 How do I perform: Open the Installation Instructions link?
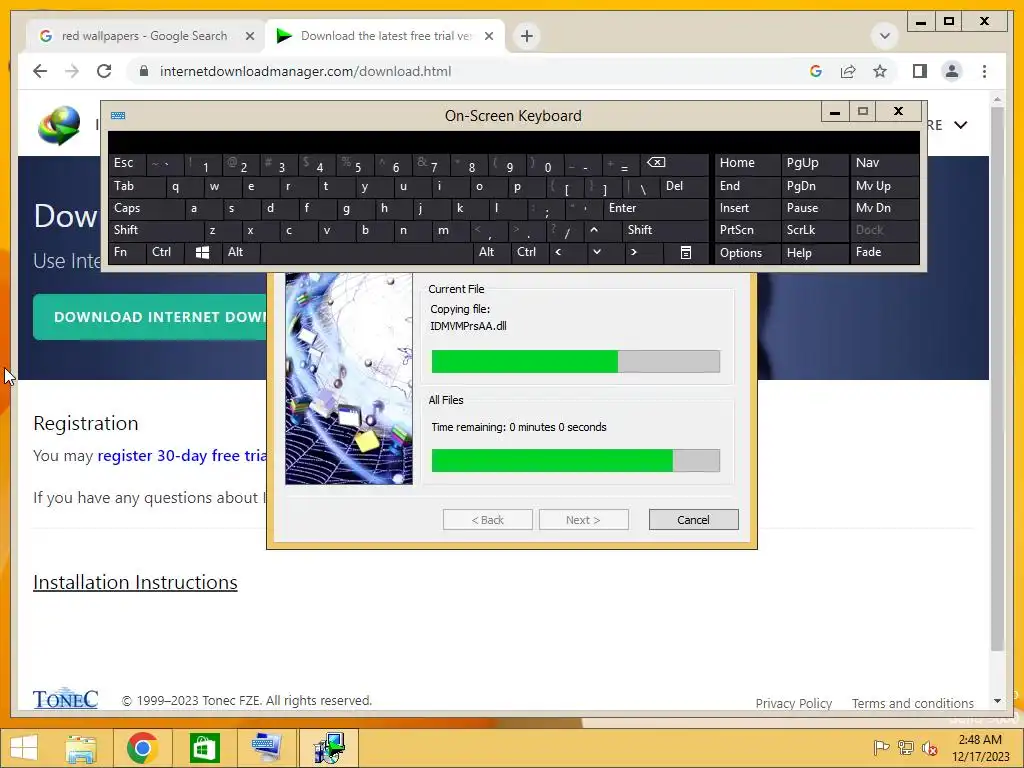click(135, 582)
